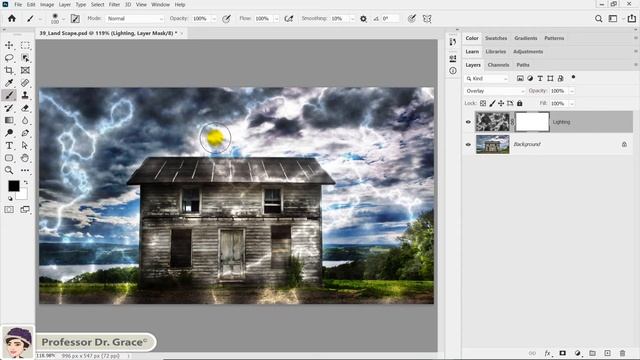Switch to the Swatches tab
Screen dimensions: 640x360
tap(496, 38)
